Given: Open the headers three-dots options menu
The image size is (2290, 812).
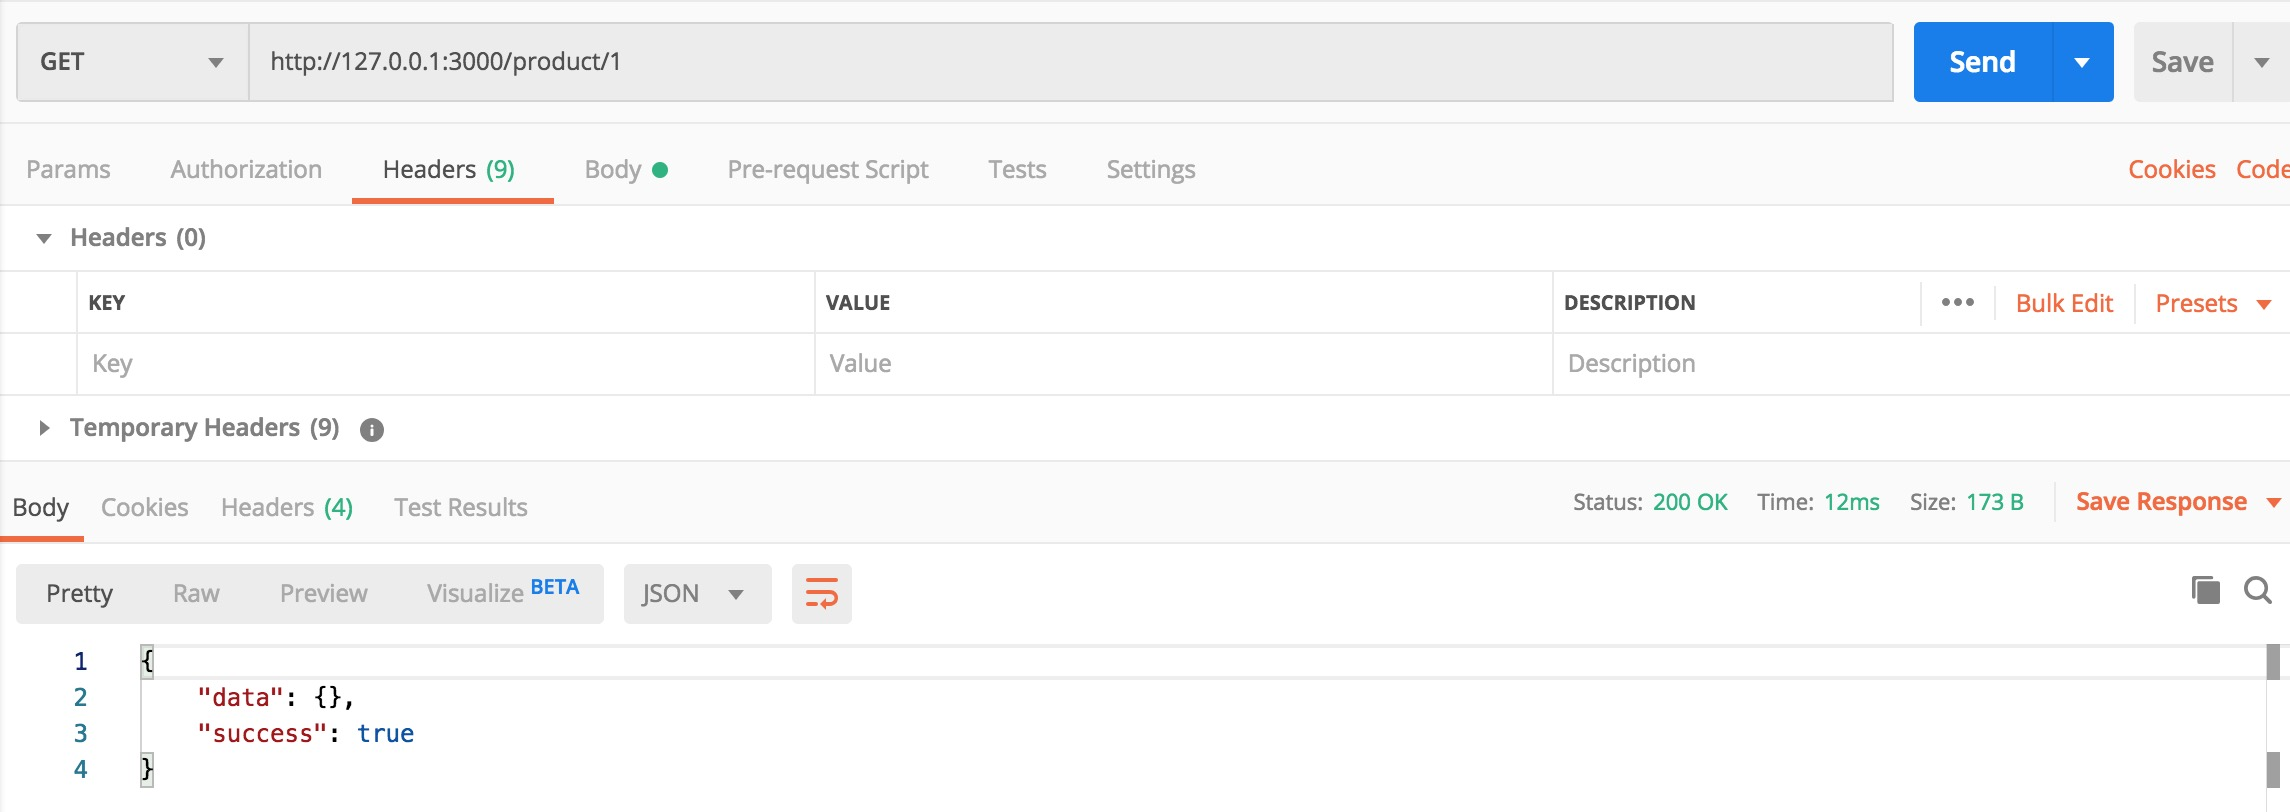Looking at the screenshot, I should [x=1957, y=303].
